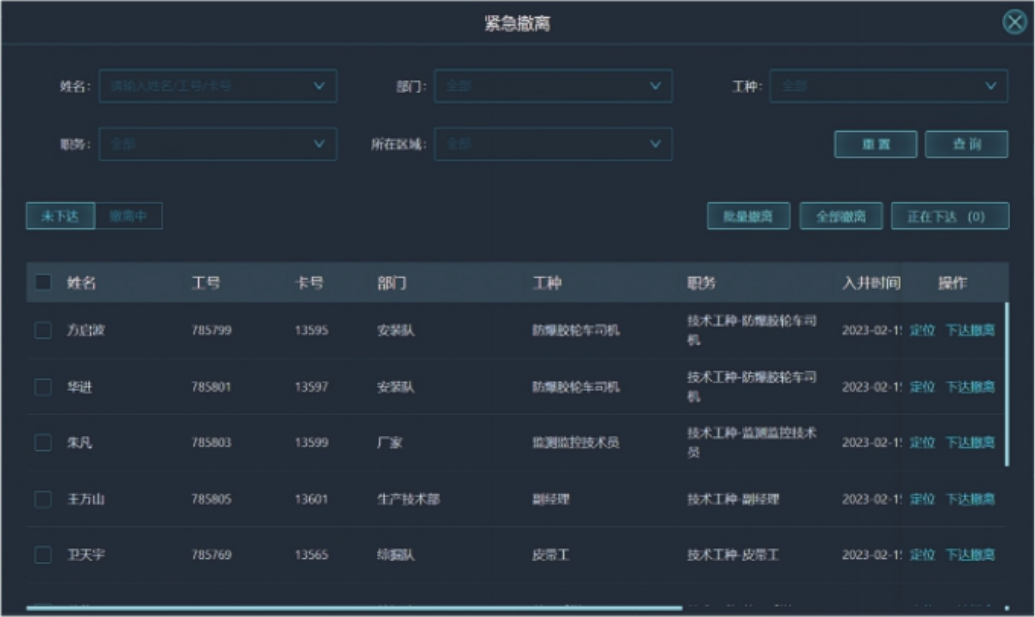Close the 紧急撤离 dialog with the X icon
The image size is (1035, 617).
click(1015, 22)
